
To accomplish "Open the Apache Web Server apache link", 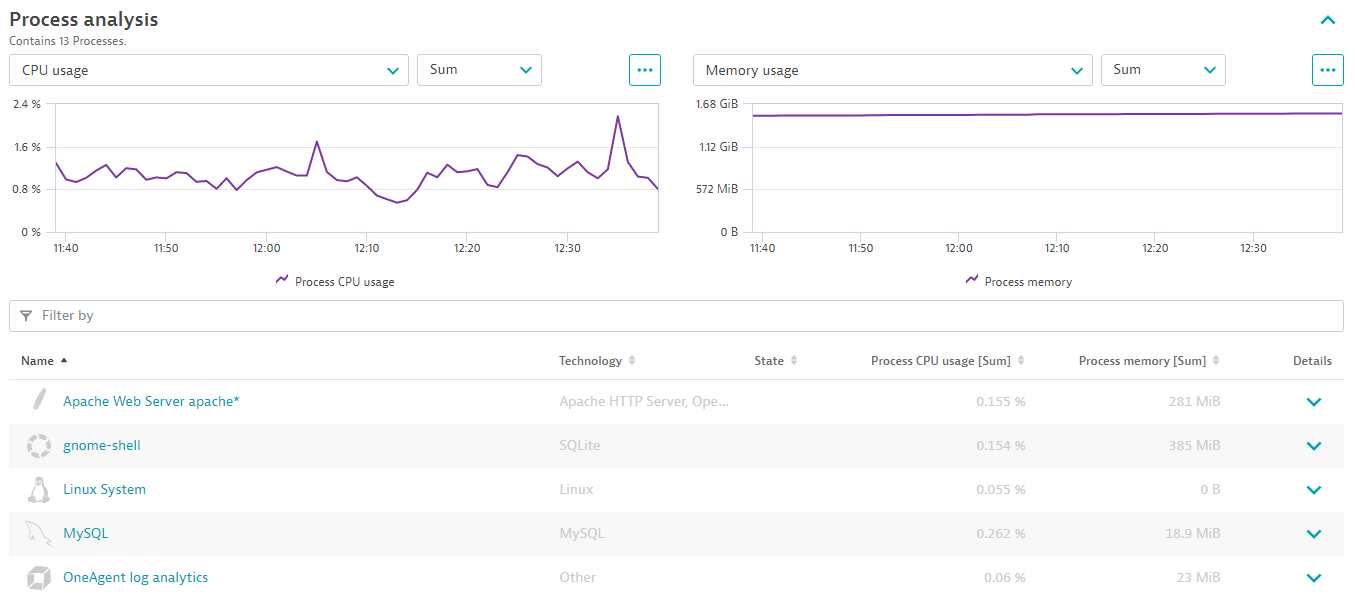I will [x=151, y=401].
